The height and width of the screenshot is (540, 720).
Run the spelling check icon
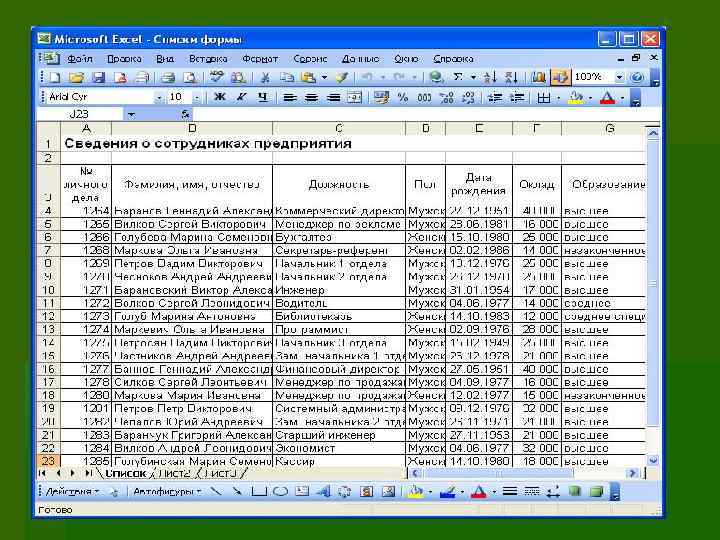pyautogui.click(x=216, y=78)
